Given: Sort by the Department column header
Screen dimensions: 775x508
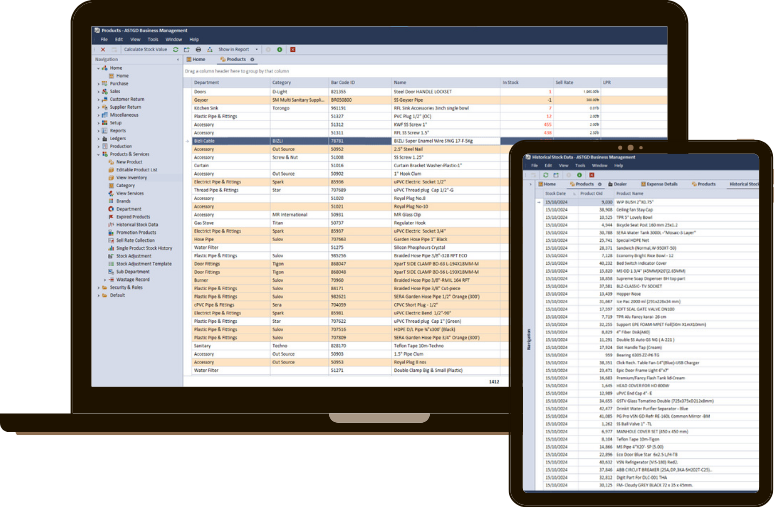Looking at the screenshot, I should coord(231,83).
